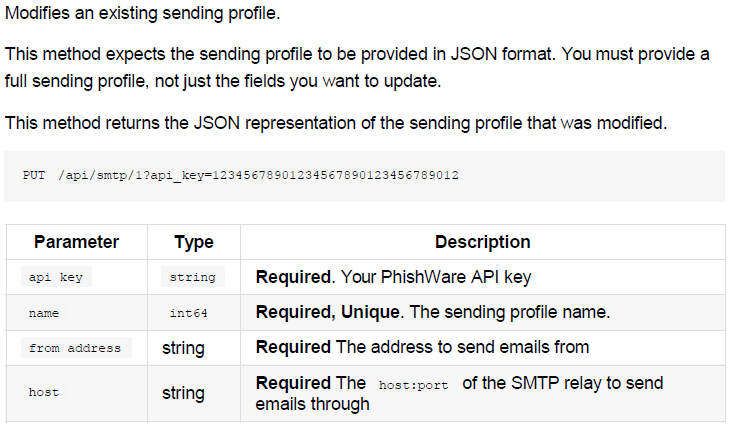Click the Type column header
Viewport: 732px width, 428px height.
pos(194,242)
